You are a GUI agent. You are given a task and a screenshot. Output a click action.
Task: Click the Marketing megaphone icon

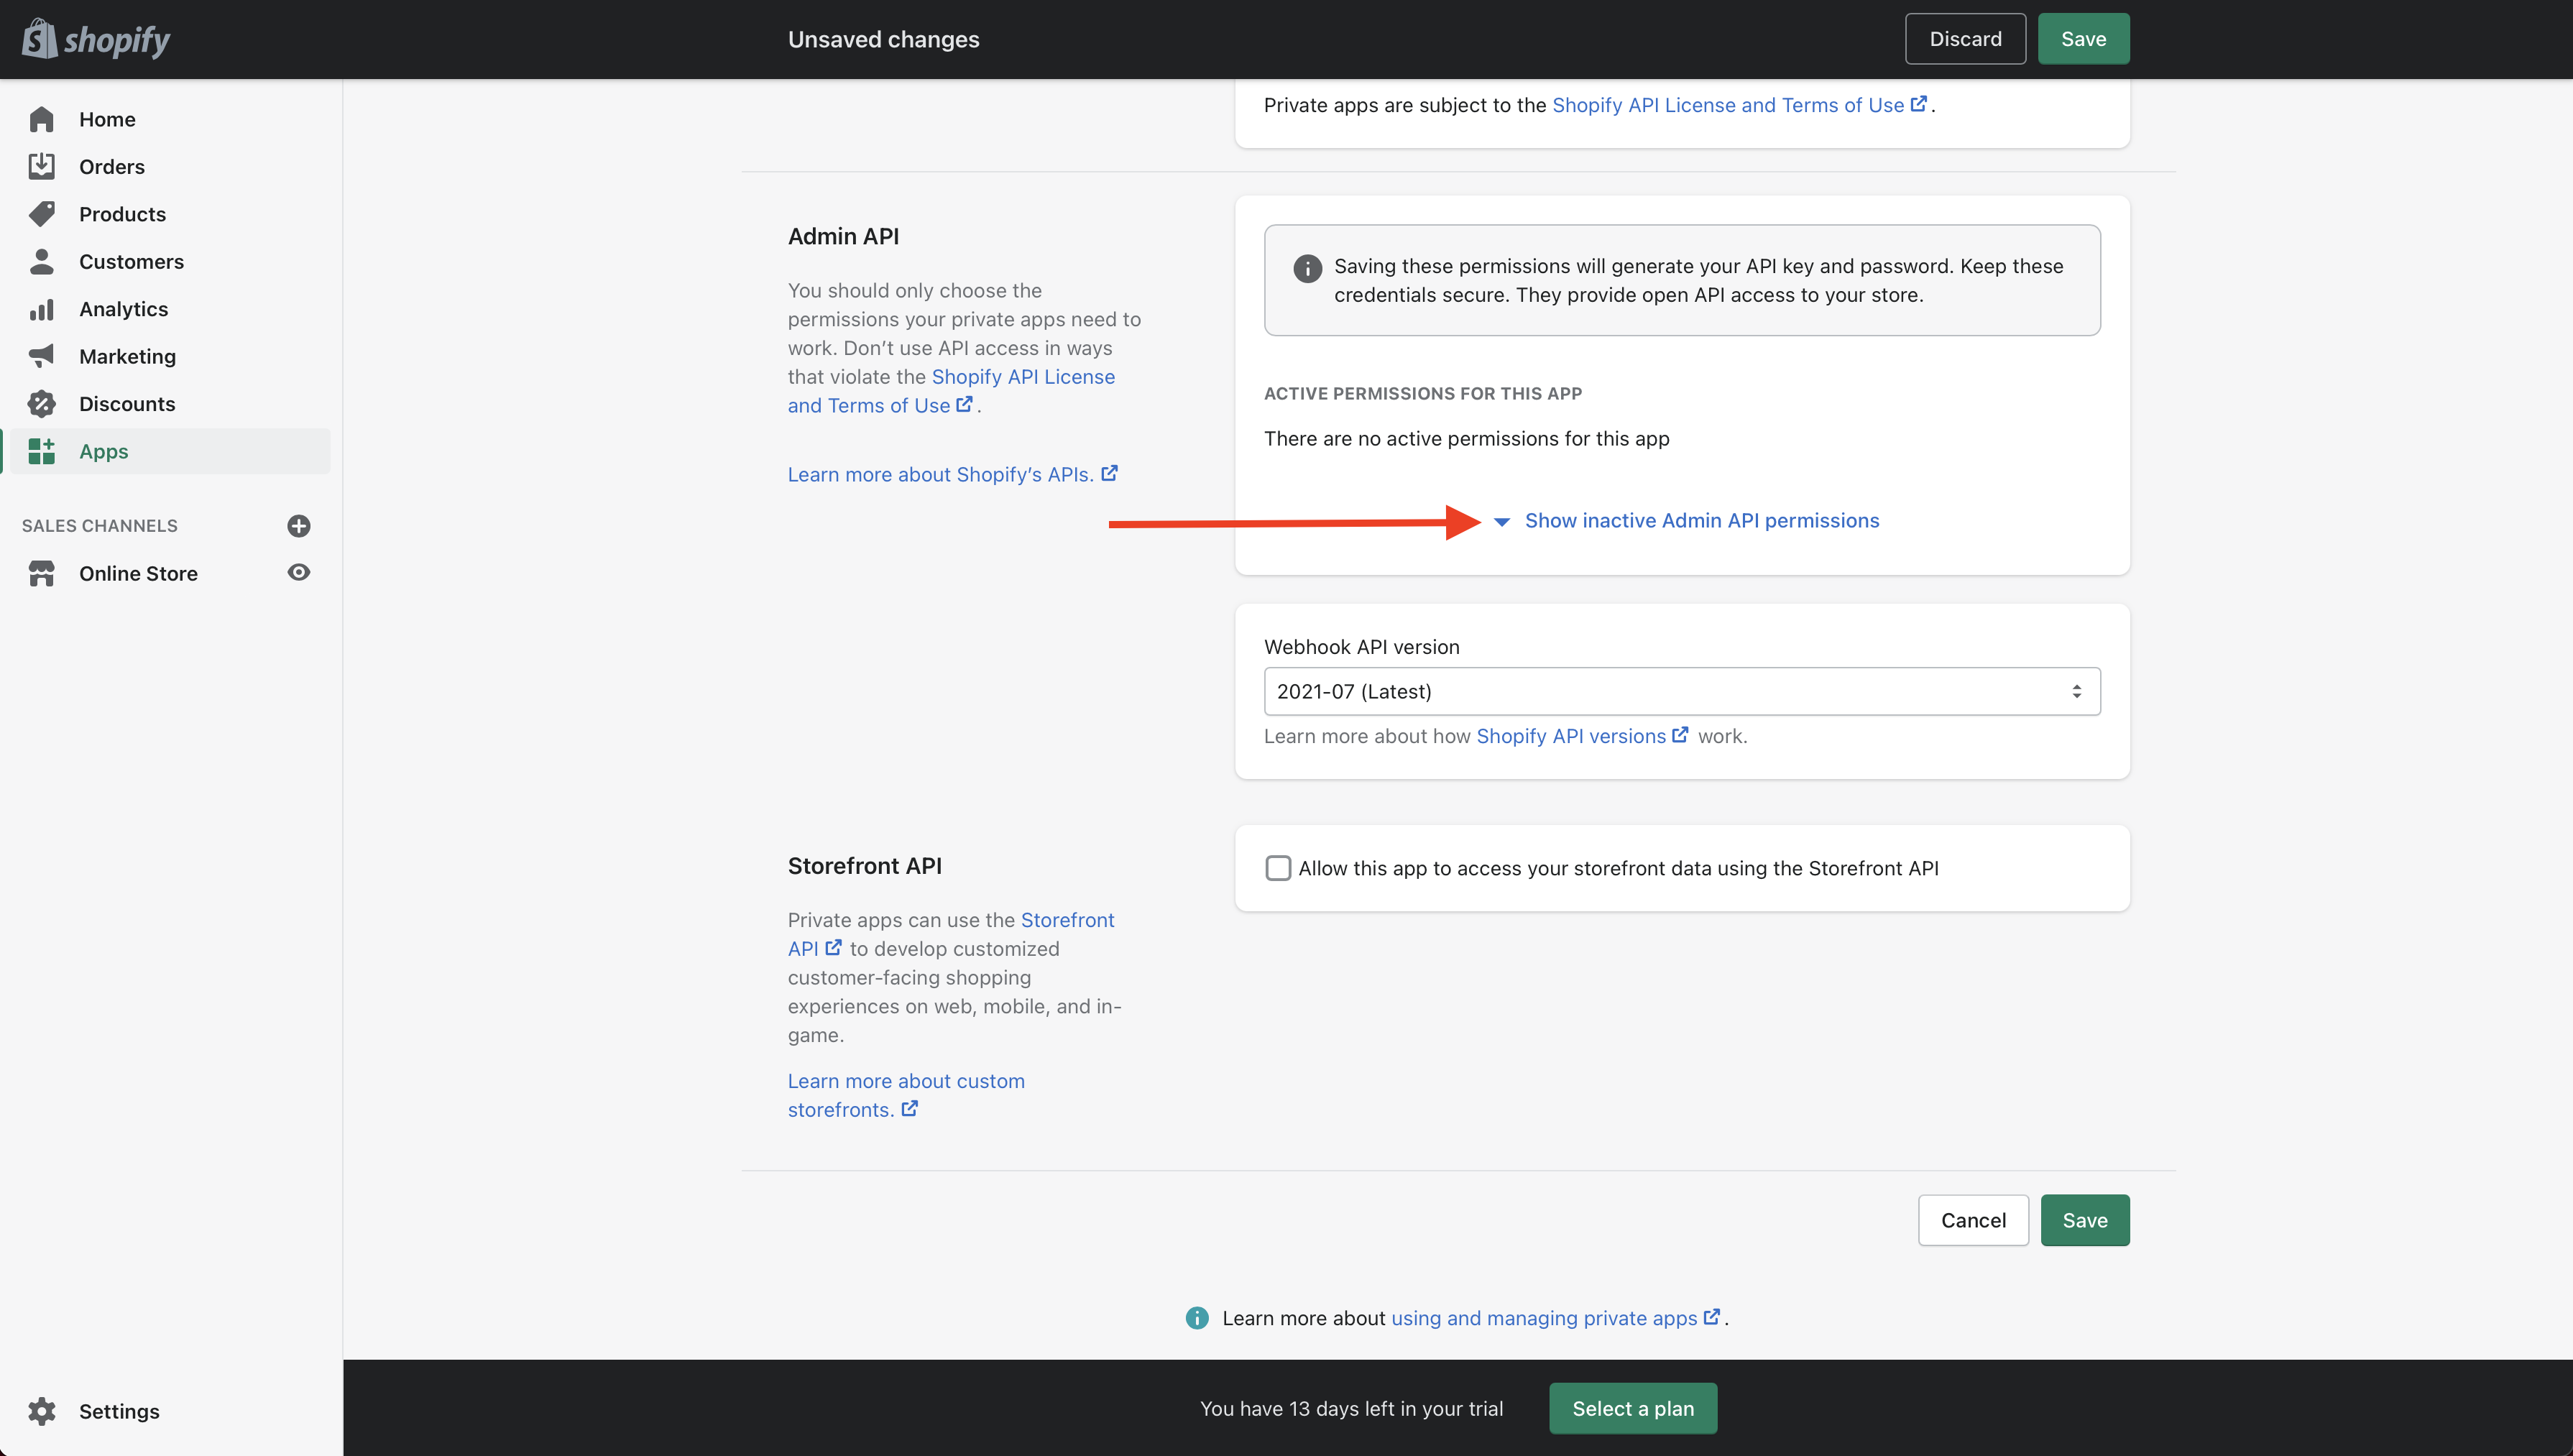(42, 356)
